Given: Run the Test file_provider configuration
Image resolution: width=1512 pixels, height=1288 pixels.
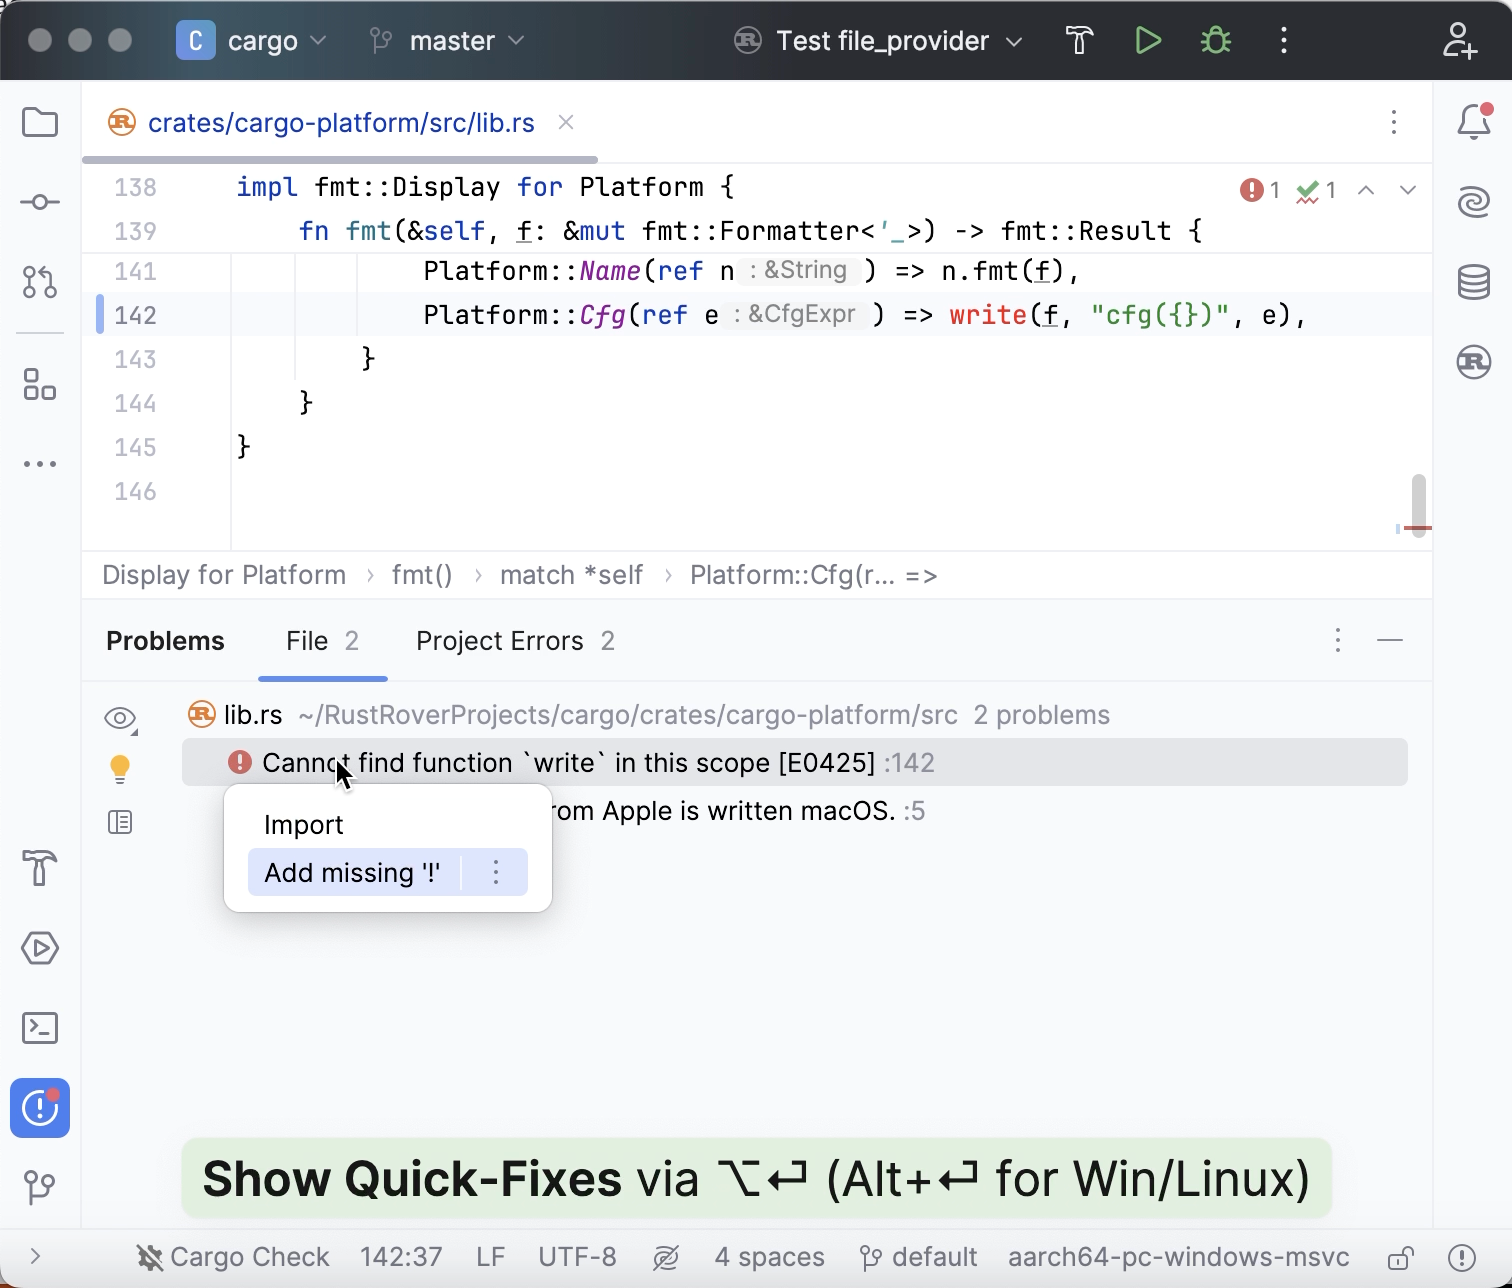Looking at the screenshot, I should pyautogui.click(x=1148, y=40).
